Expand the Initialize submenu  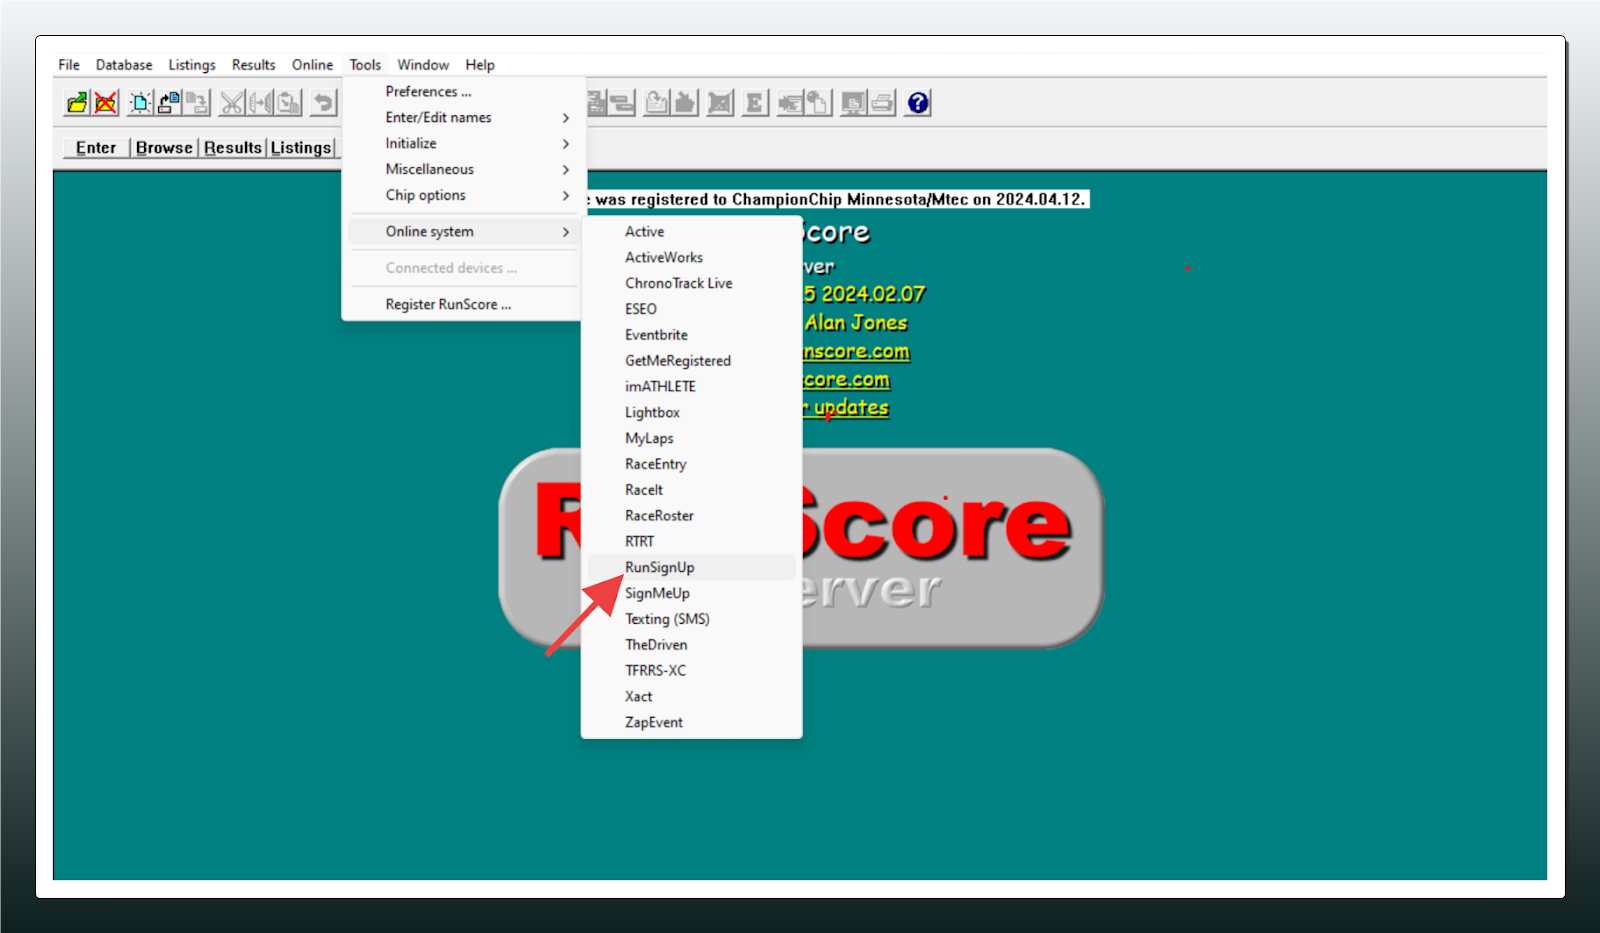(x=464, y=144)
